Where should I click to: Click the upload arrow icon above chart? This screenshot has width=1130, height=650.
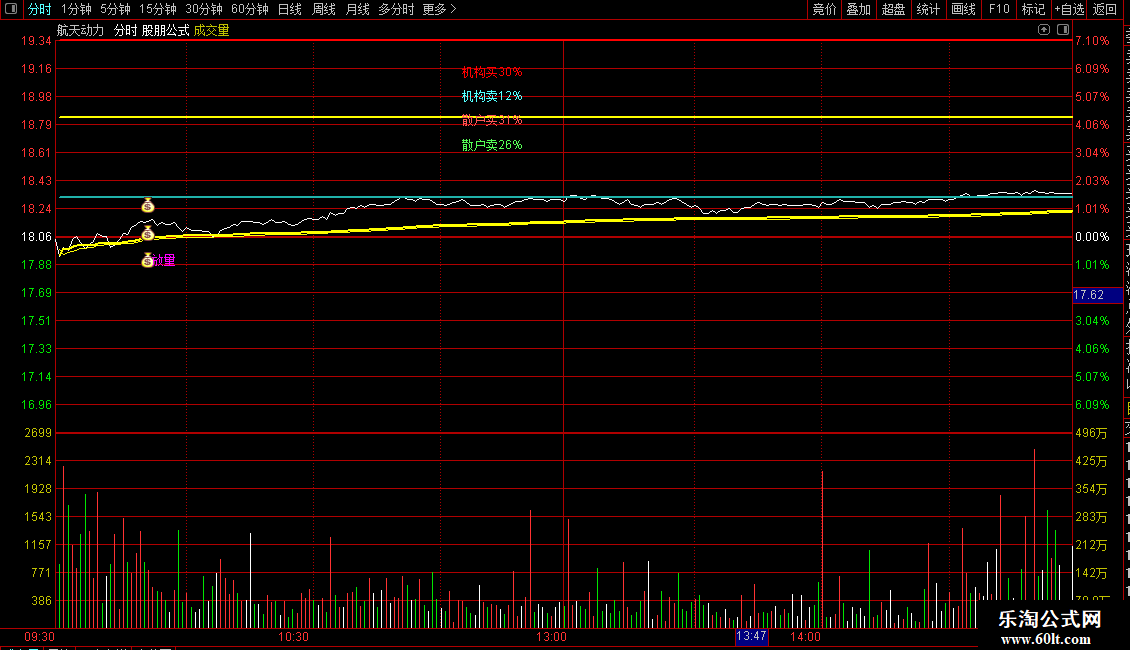[1044, 30]
